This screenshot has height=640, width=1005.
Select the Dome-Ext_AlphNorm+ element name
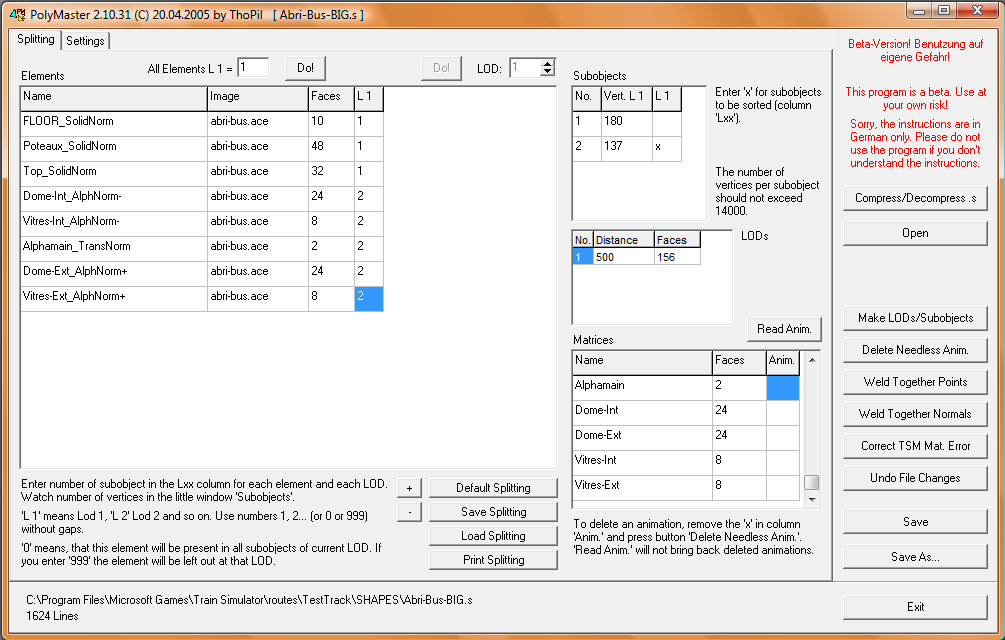click(x=75, y=271)
